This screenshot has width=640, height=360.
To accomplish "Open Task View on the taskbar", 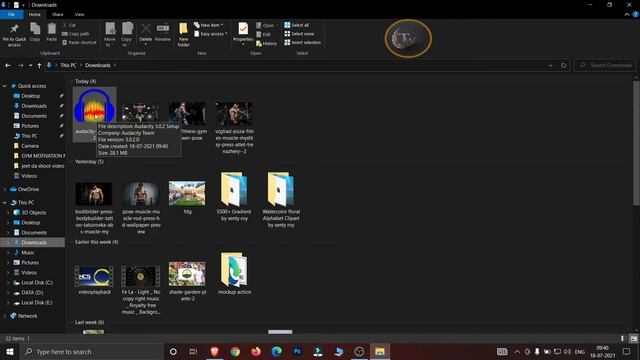I will pyautogui.click(x=193, y=351).
